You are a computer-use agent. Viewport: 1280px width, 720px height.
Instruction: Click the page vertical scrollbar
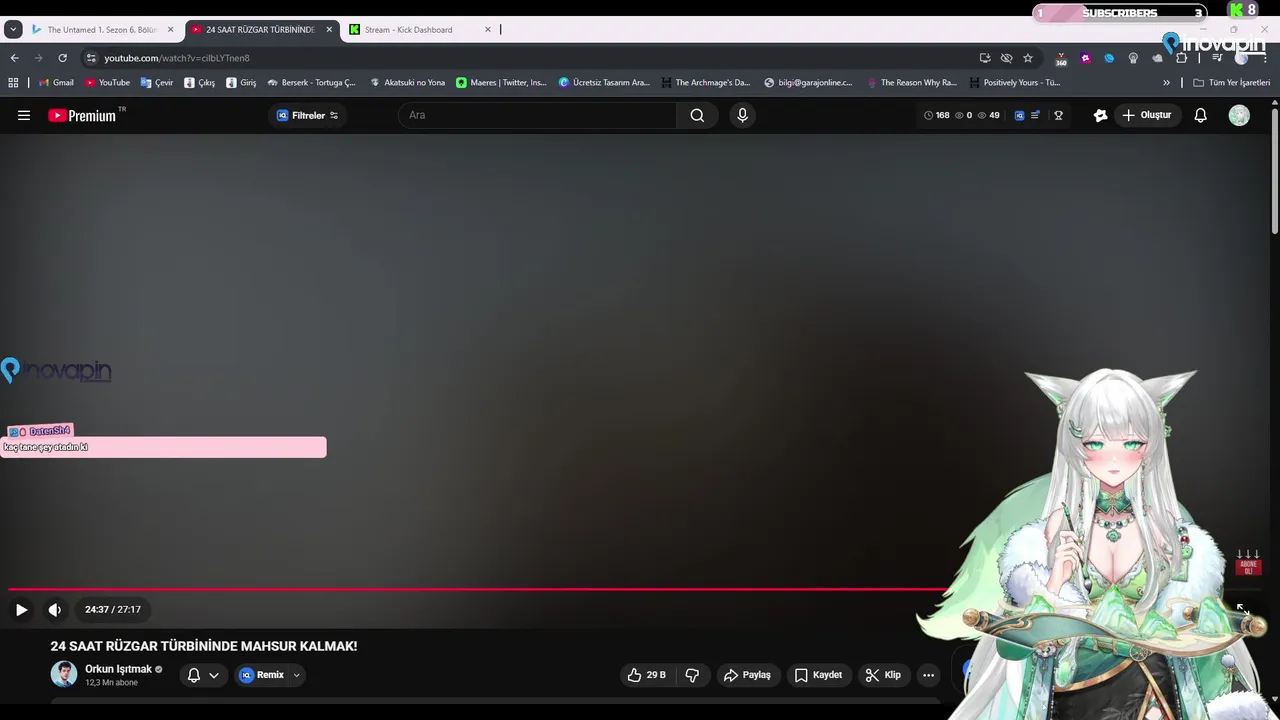(1274, 170)
